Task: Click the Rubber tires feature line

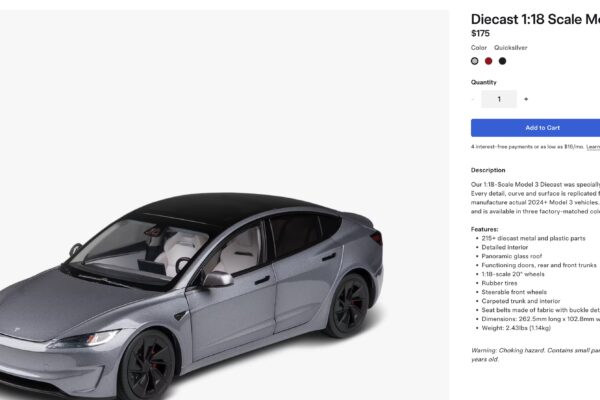Action: (499, 283)
